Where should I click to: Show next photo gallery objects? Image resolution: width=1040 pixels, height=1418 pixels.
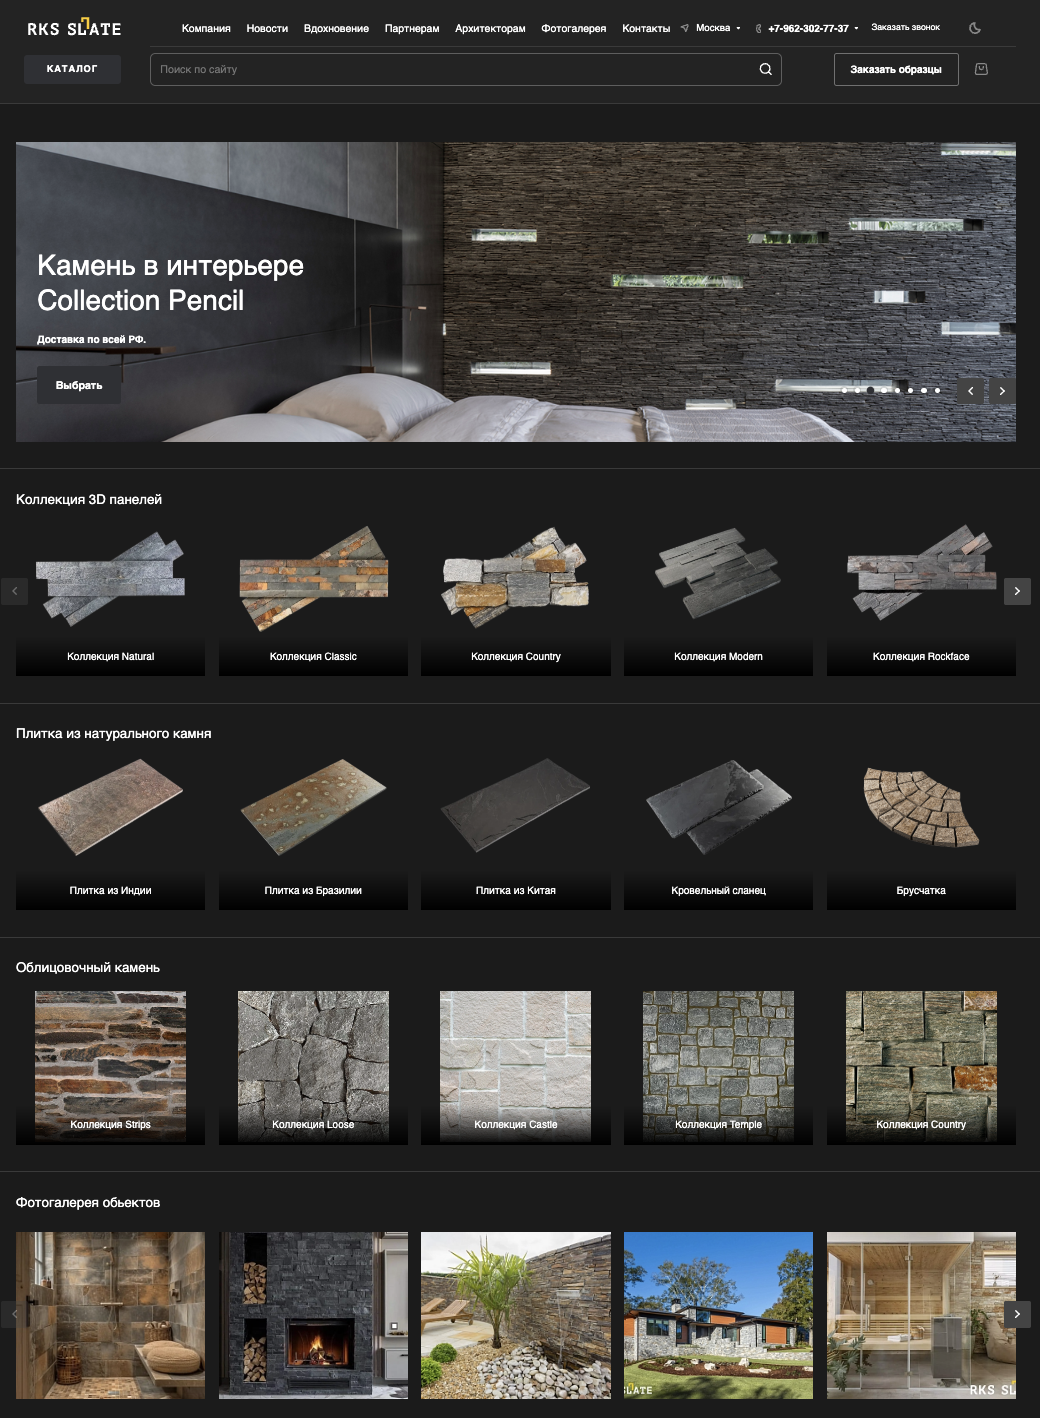1017,1314
